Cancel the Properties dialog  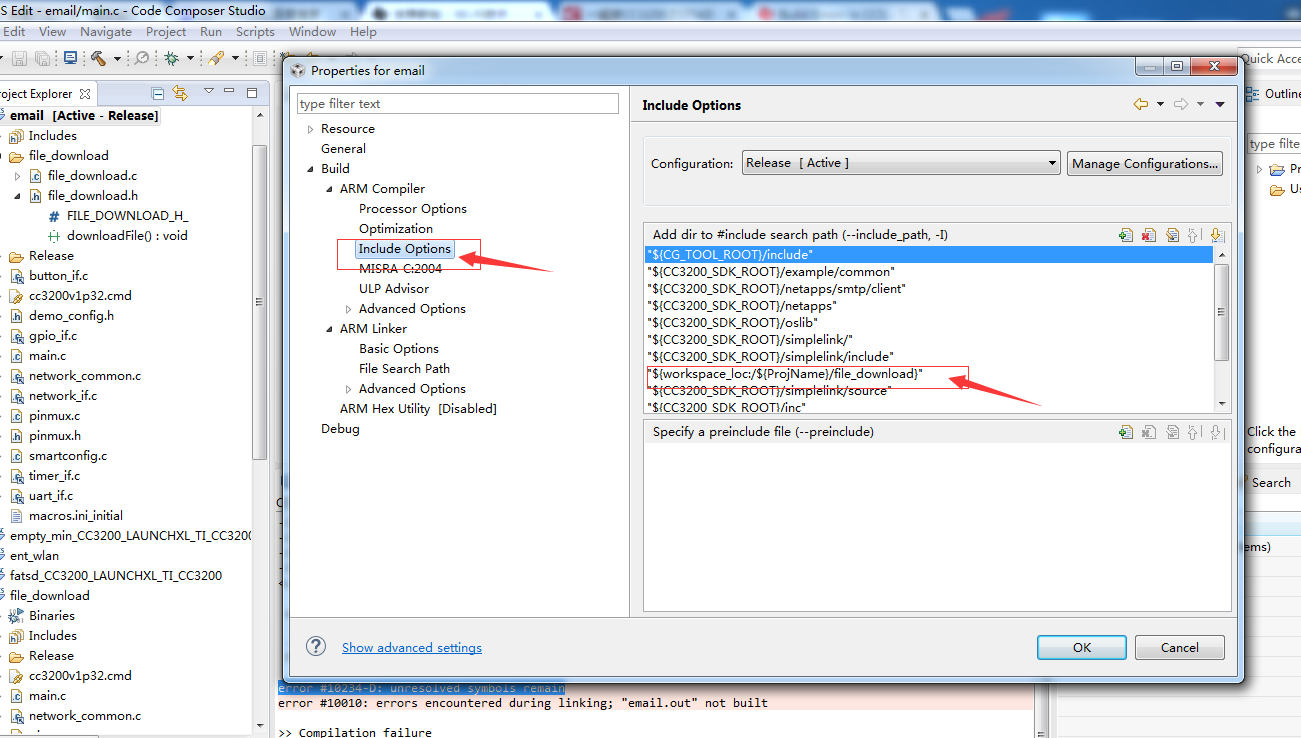point(1180,647)
